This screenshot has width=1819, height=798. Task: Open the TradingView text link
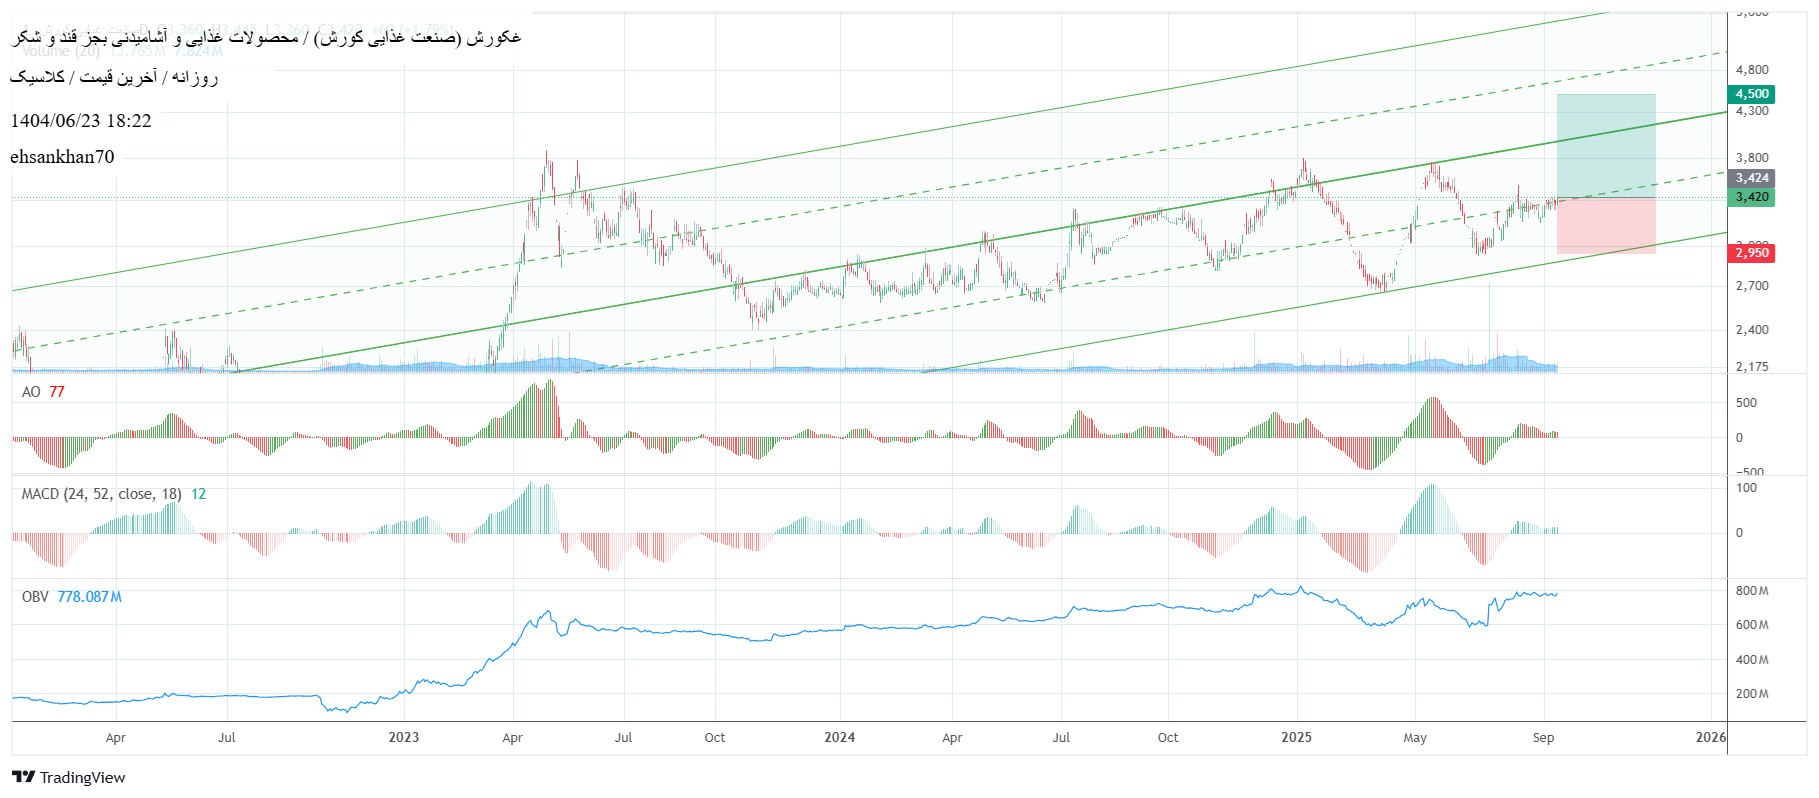(x=83, y=777)
